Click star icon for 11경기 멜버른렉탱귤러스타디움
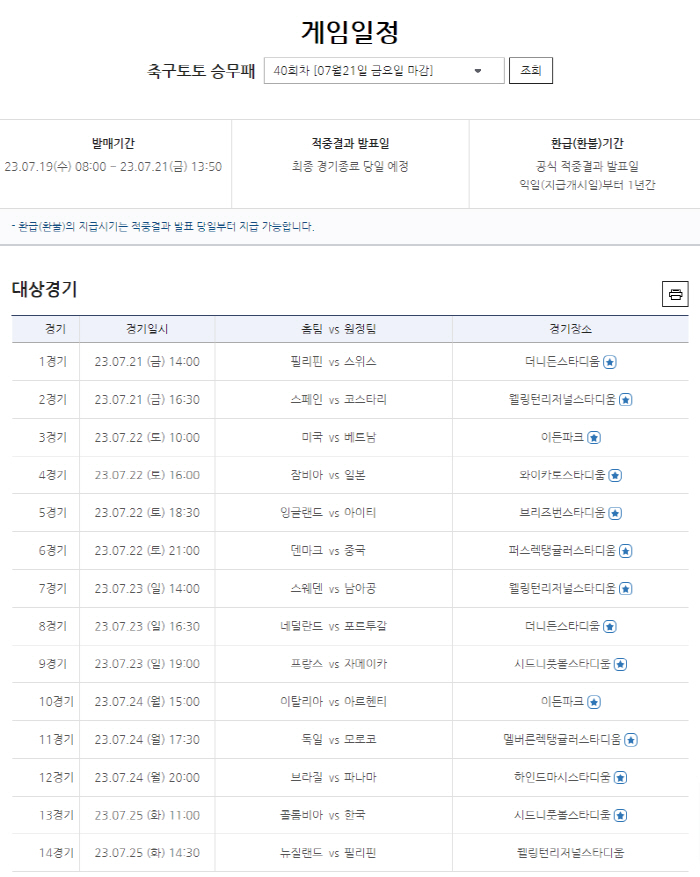The width and height of the screenshot is (700, 877). [631, 740]
